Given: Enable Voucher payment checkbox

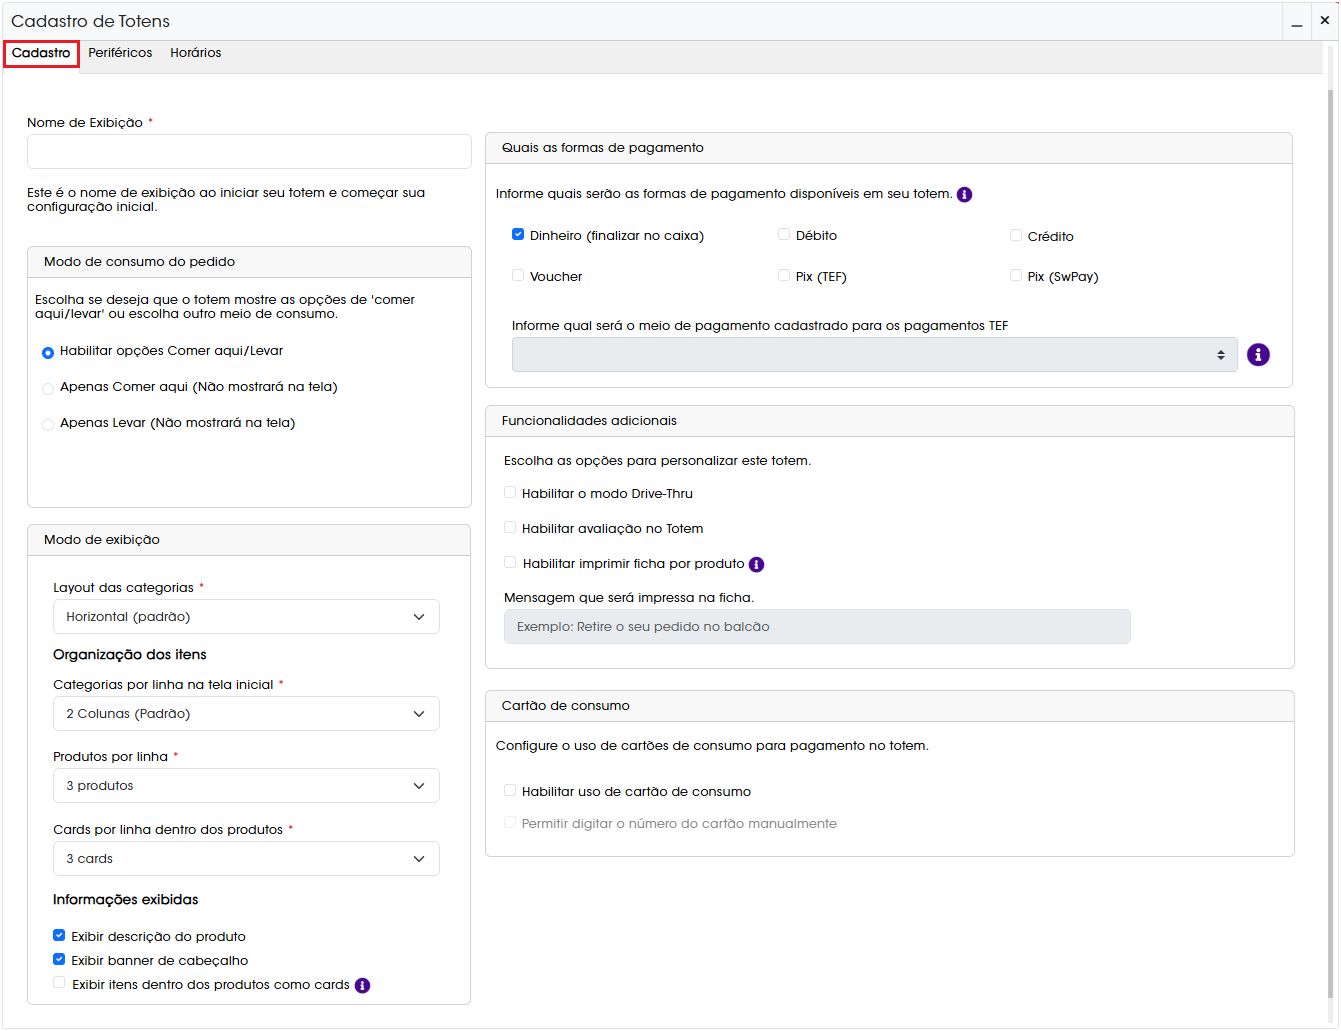Looking at the screenshot, I should pos(518,276).
